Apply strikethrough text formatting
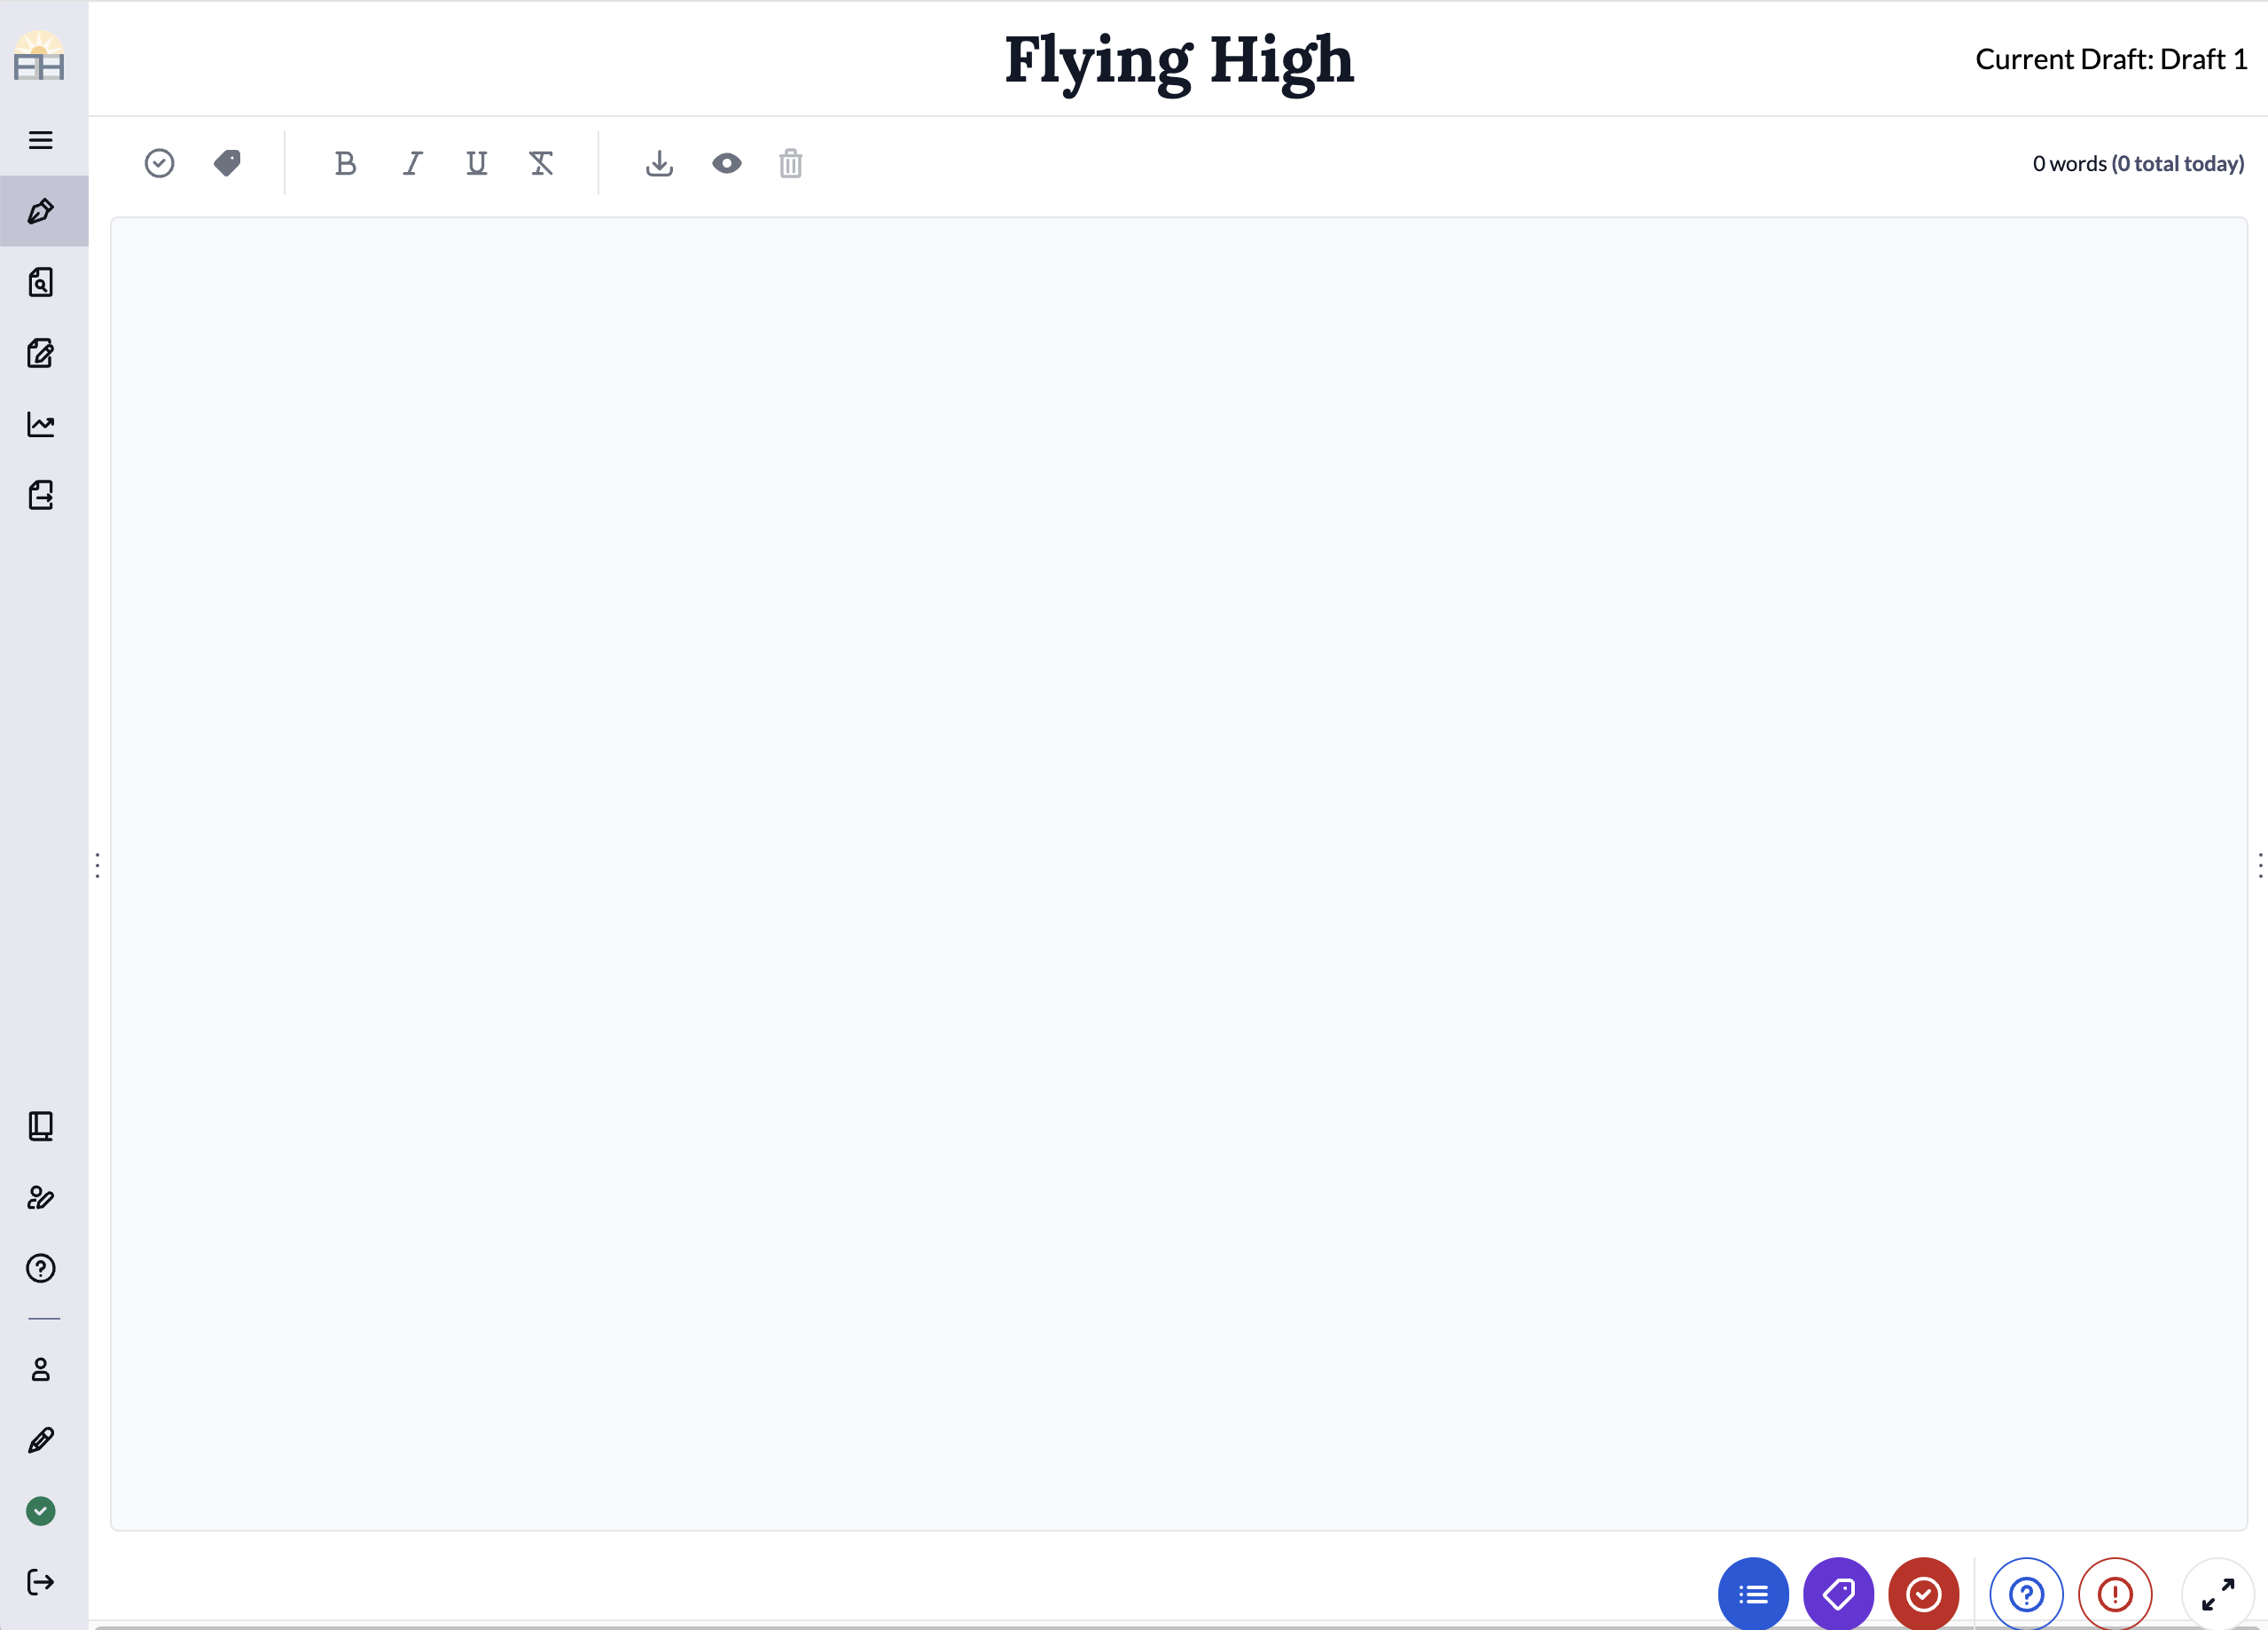Screen dimensions: 2268x1630 pyautogui.click(x=543, y=162)
